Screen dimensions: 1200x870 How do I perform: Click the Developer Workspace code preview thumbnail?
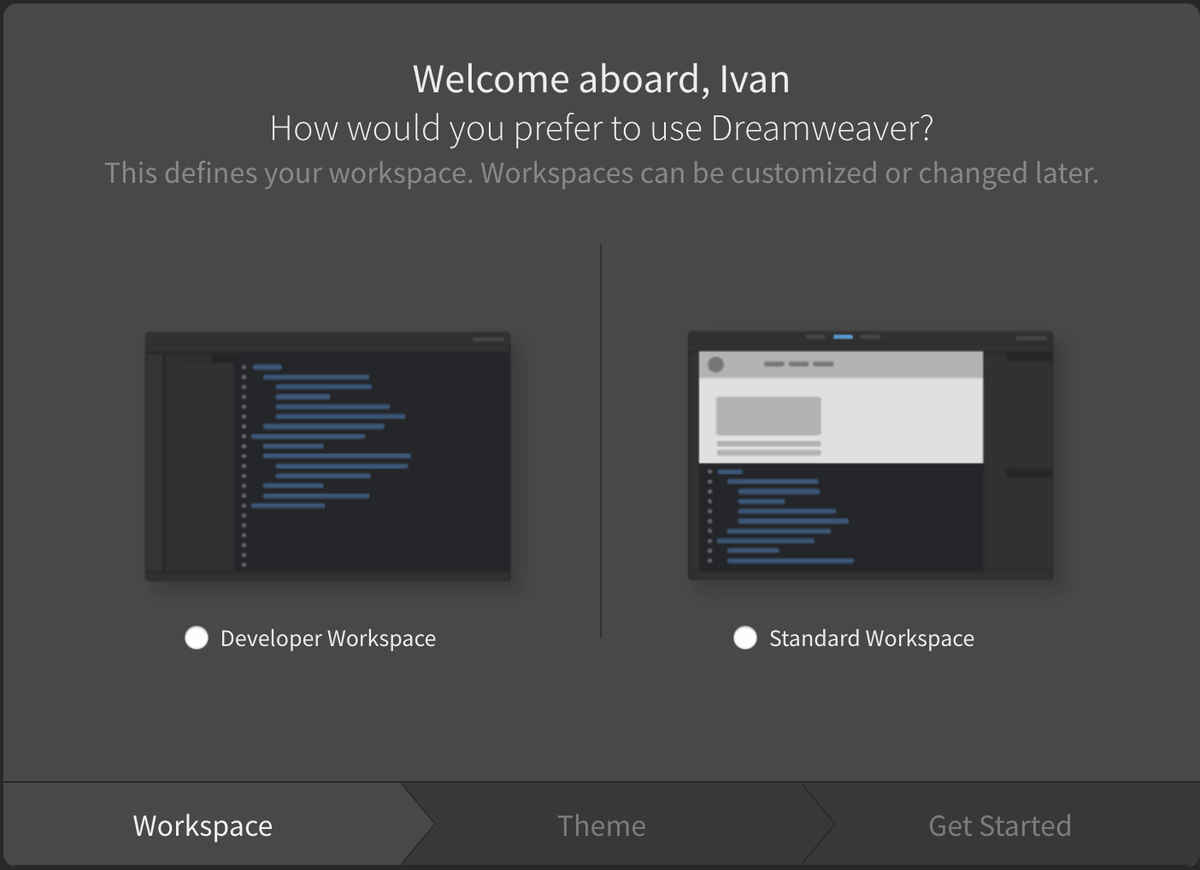coord(327,455)
